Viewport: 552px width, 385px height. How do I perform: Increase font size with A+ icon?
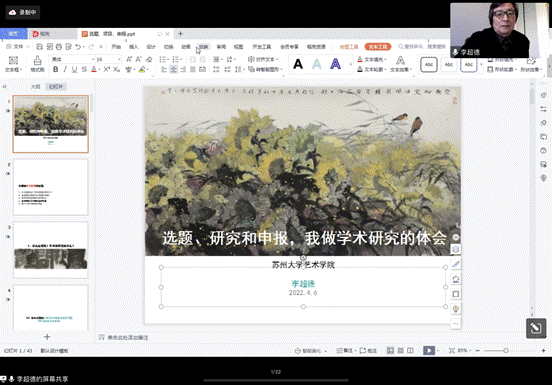click(129, 59)
